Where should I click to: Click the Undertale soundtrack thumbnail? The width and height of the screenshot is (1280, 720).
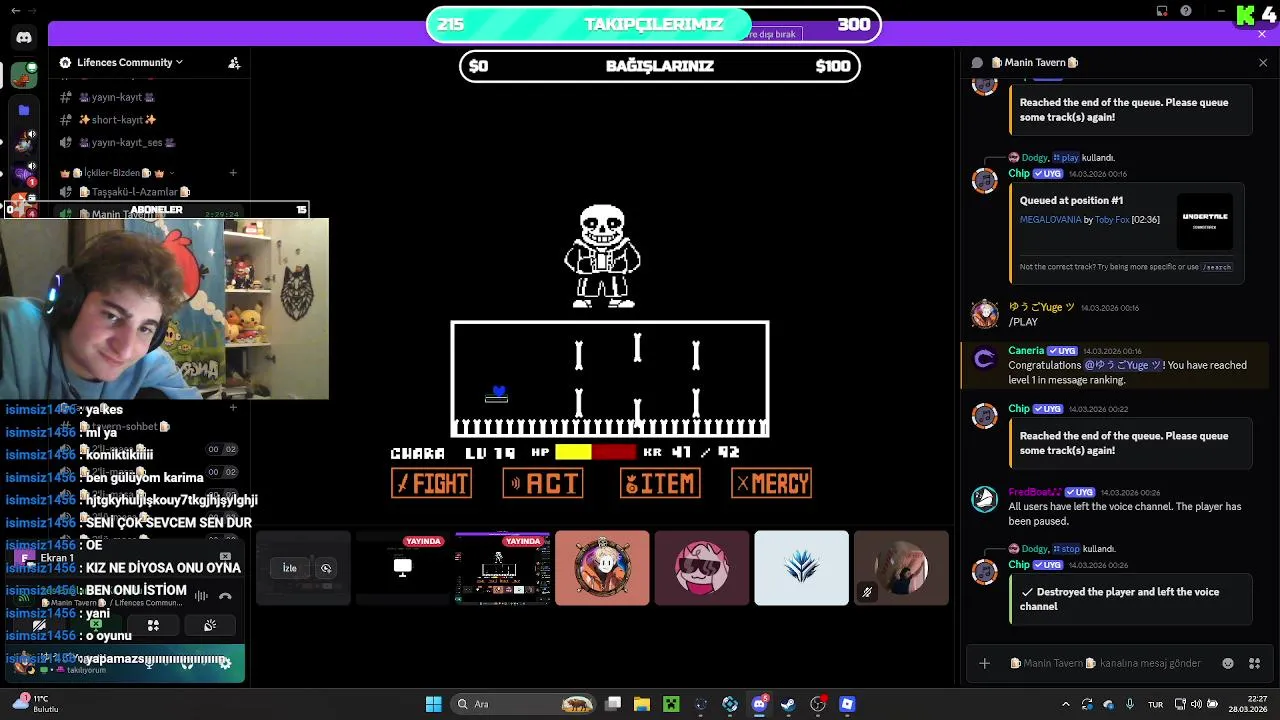tap(1205, 221)
